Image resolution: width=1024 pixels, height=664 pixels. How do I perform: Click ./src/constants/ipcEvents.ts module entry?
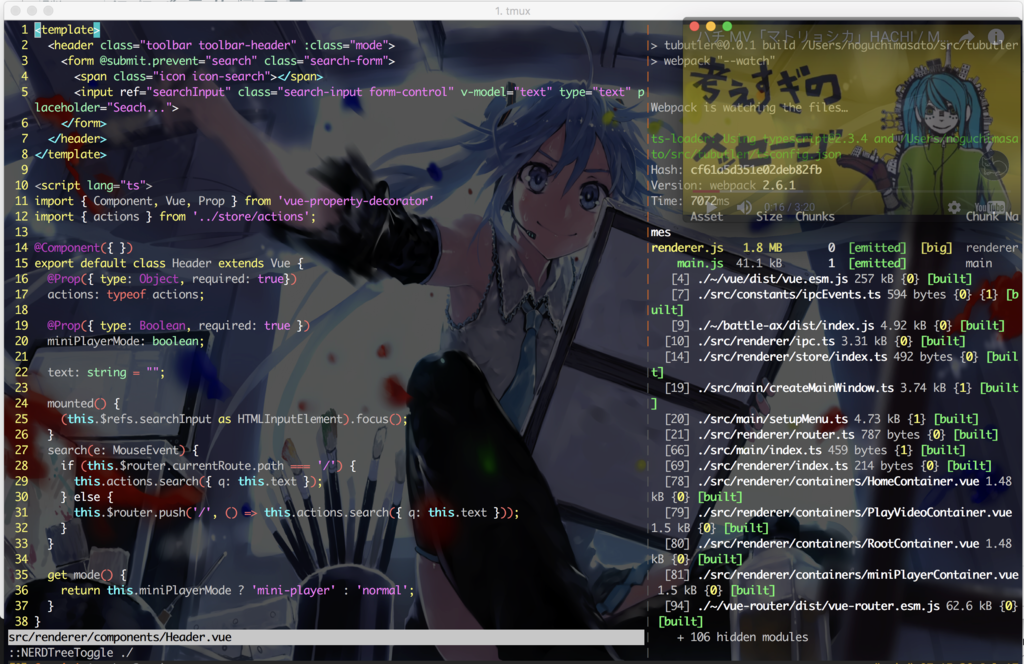point(788,295)
